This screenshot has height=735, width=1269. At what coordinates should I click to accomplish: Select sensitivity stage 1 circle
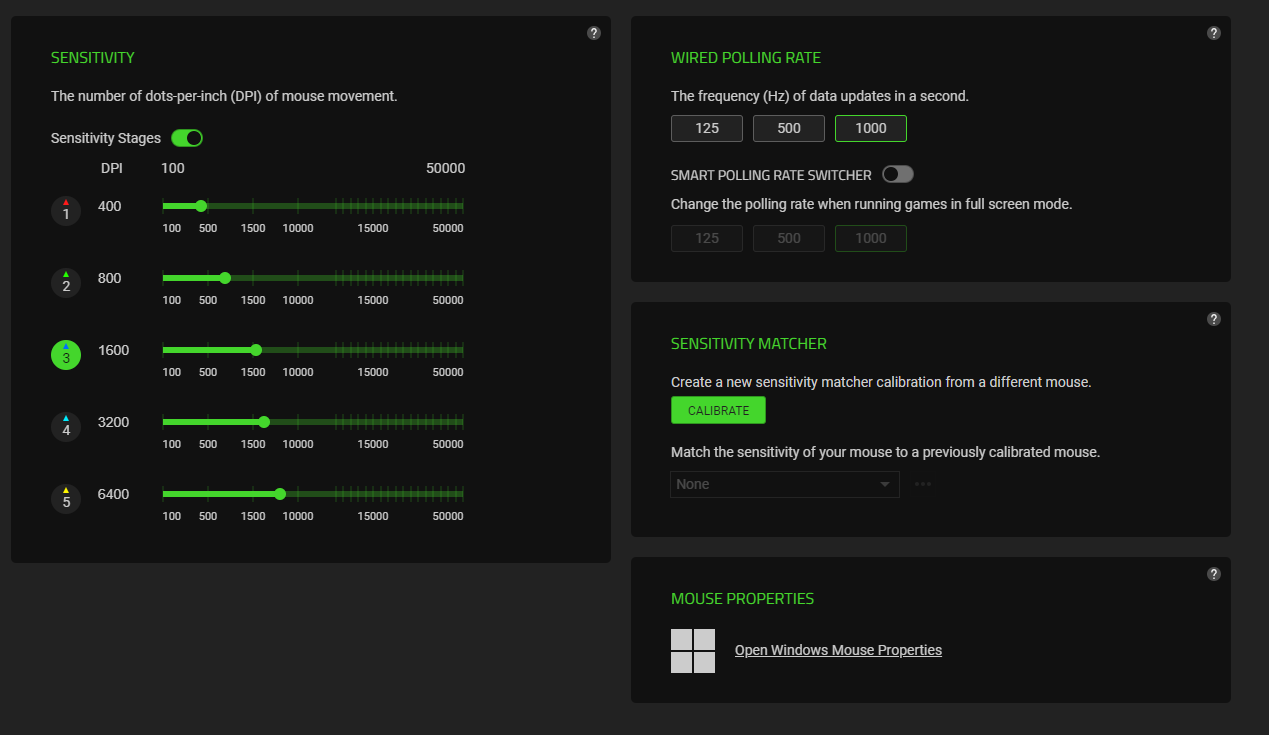click(x=66, y=211)
